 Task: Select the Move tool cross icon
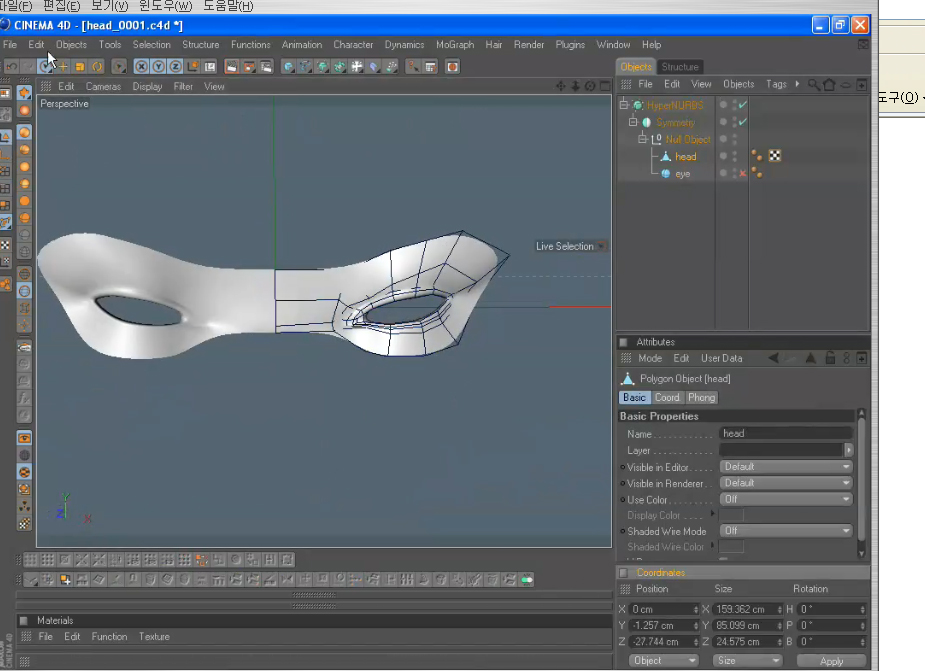[63, 67]
